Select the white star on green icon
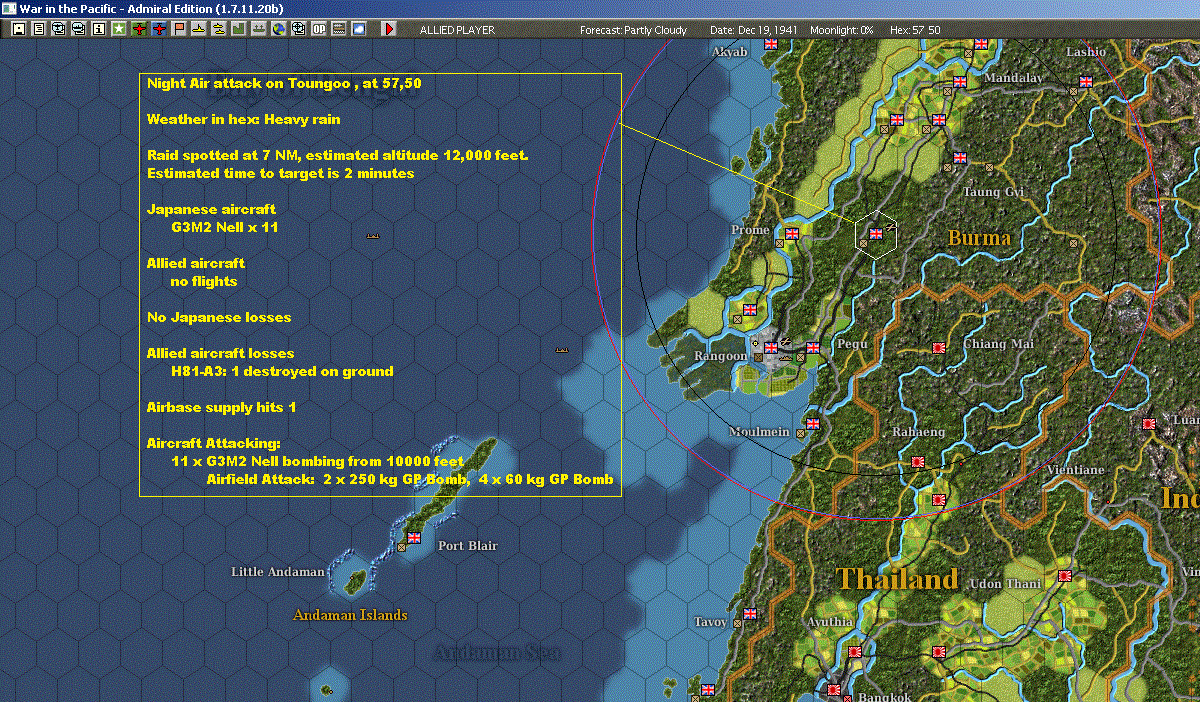 [x=119, y=29]
